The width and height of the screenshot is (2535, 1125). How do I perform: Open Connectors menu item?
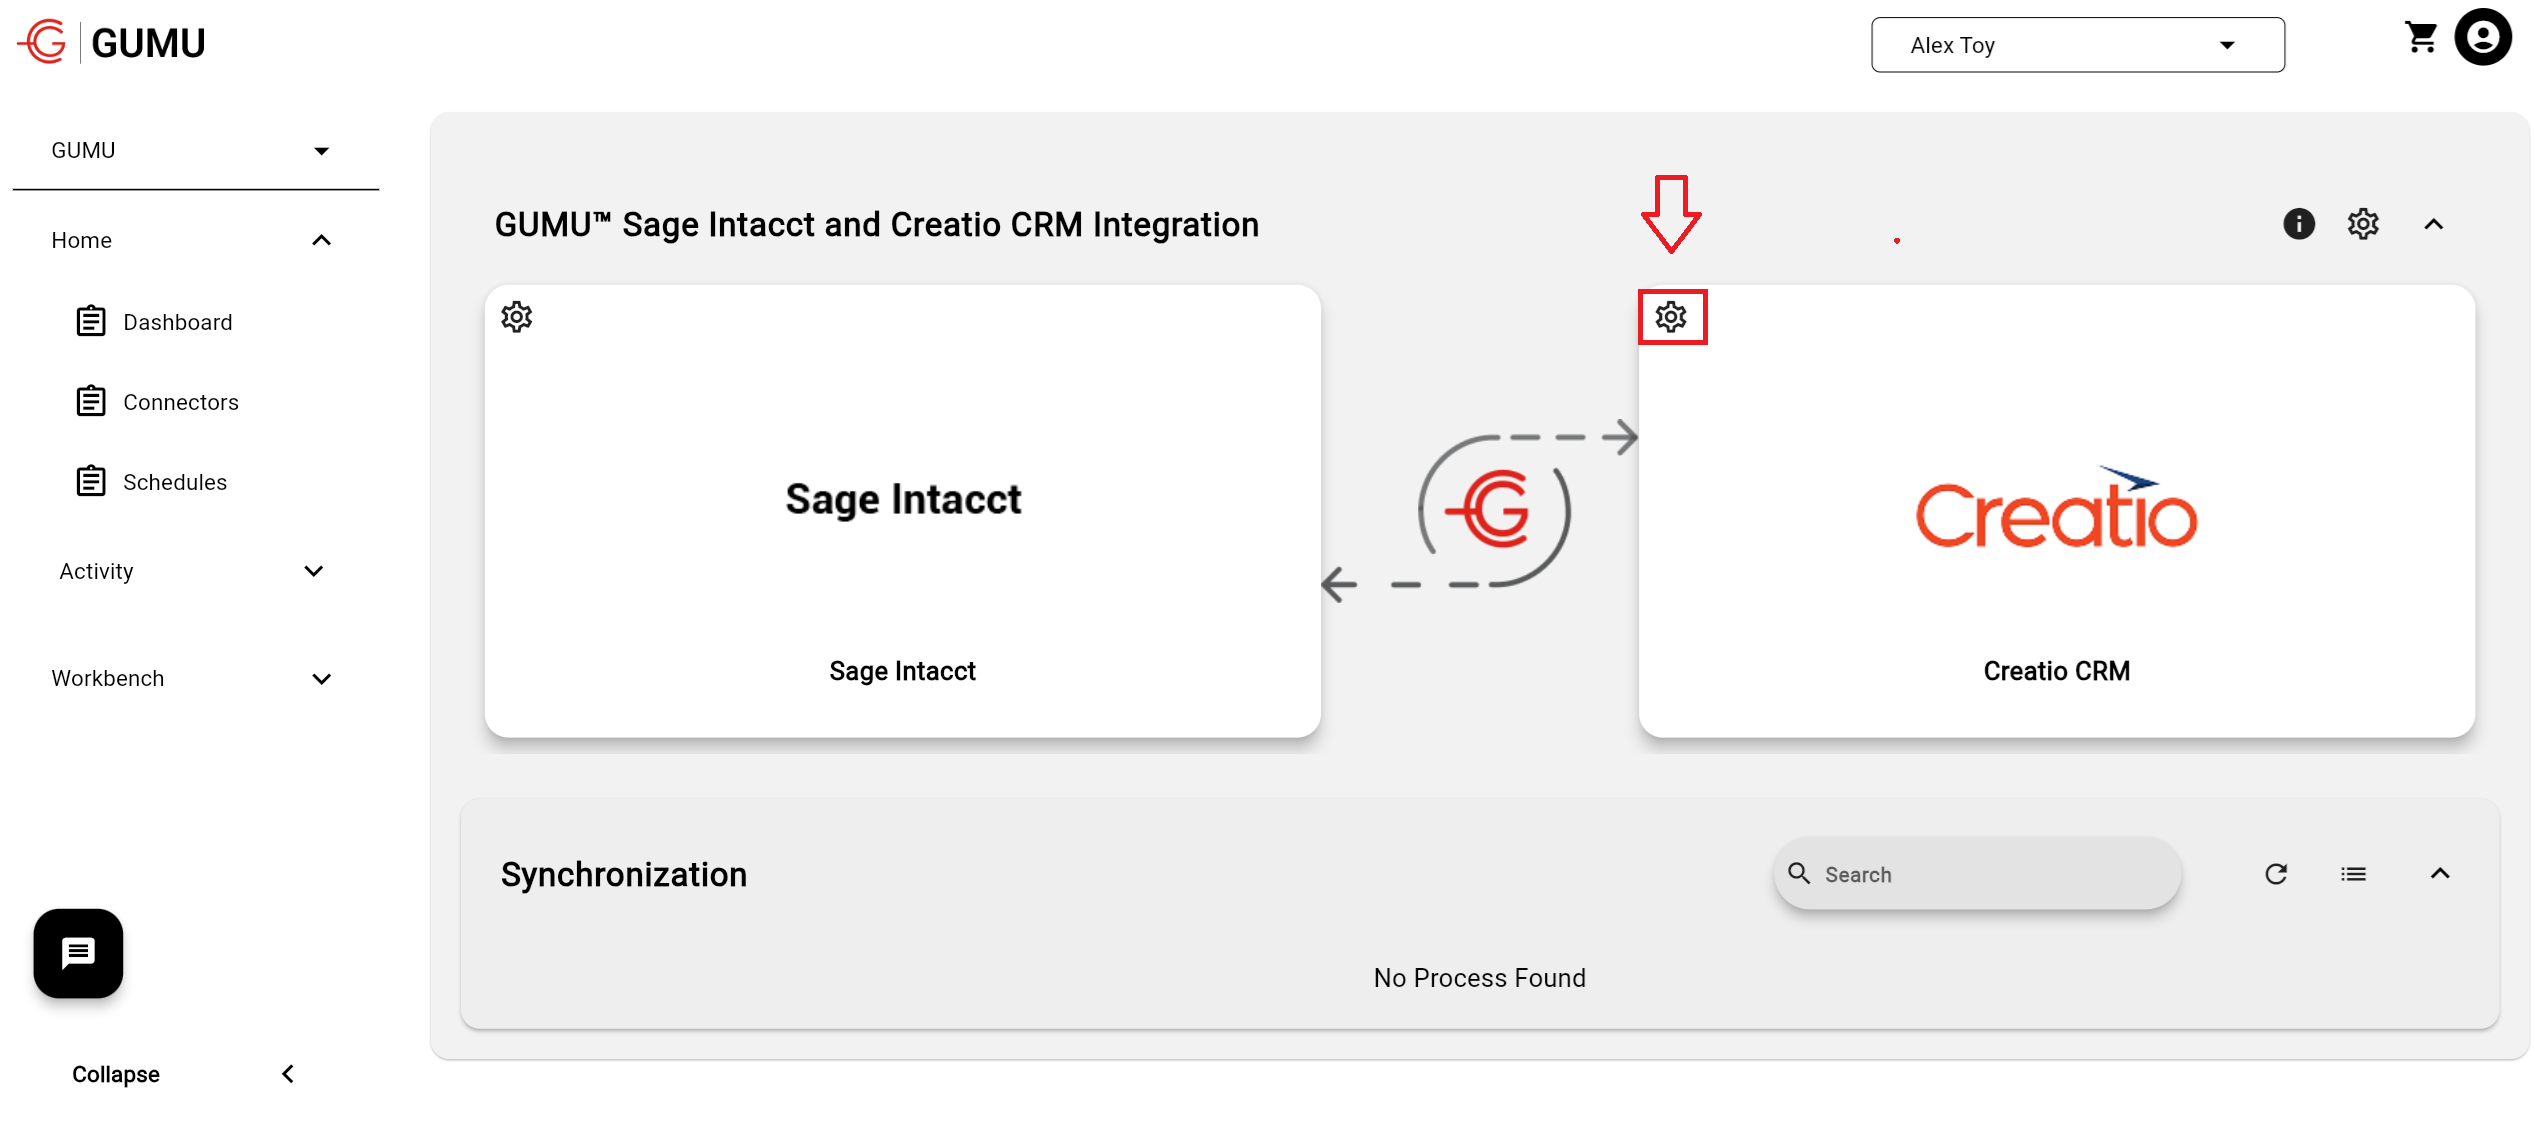click(180, 402)
